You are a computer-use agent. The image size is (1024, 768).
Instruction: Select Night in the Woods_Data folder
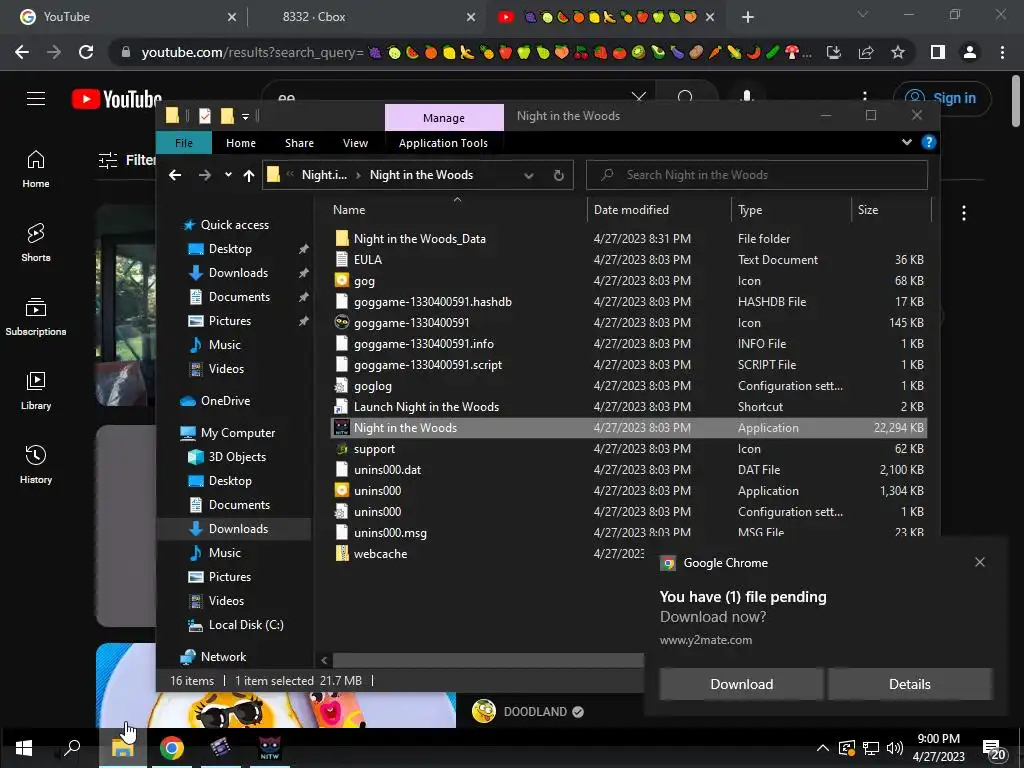419,239
